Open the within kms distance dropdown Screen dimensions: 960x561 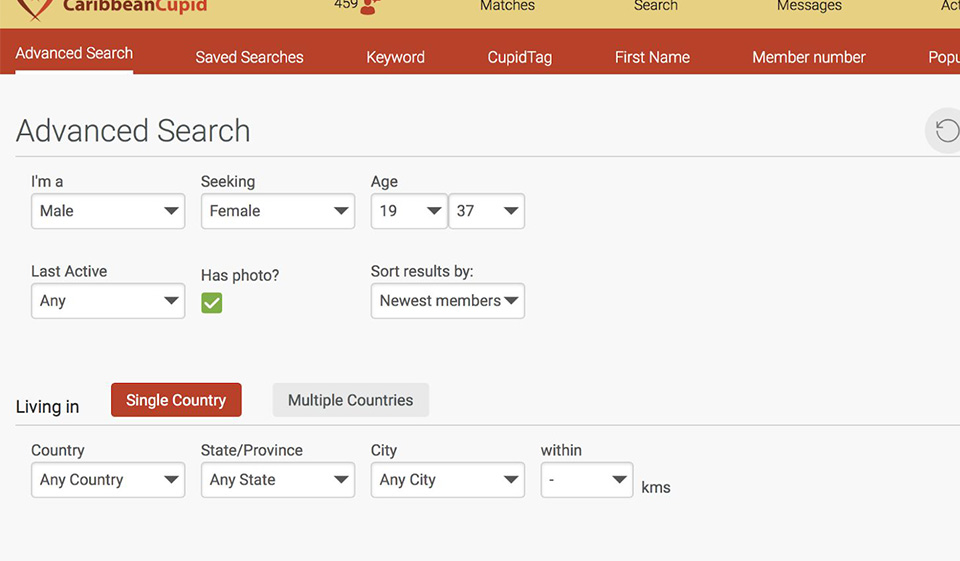587,480
